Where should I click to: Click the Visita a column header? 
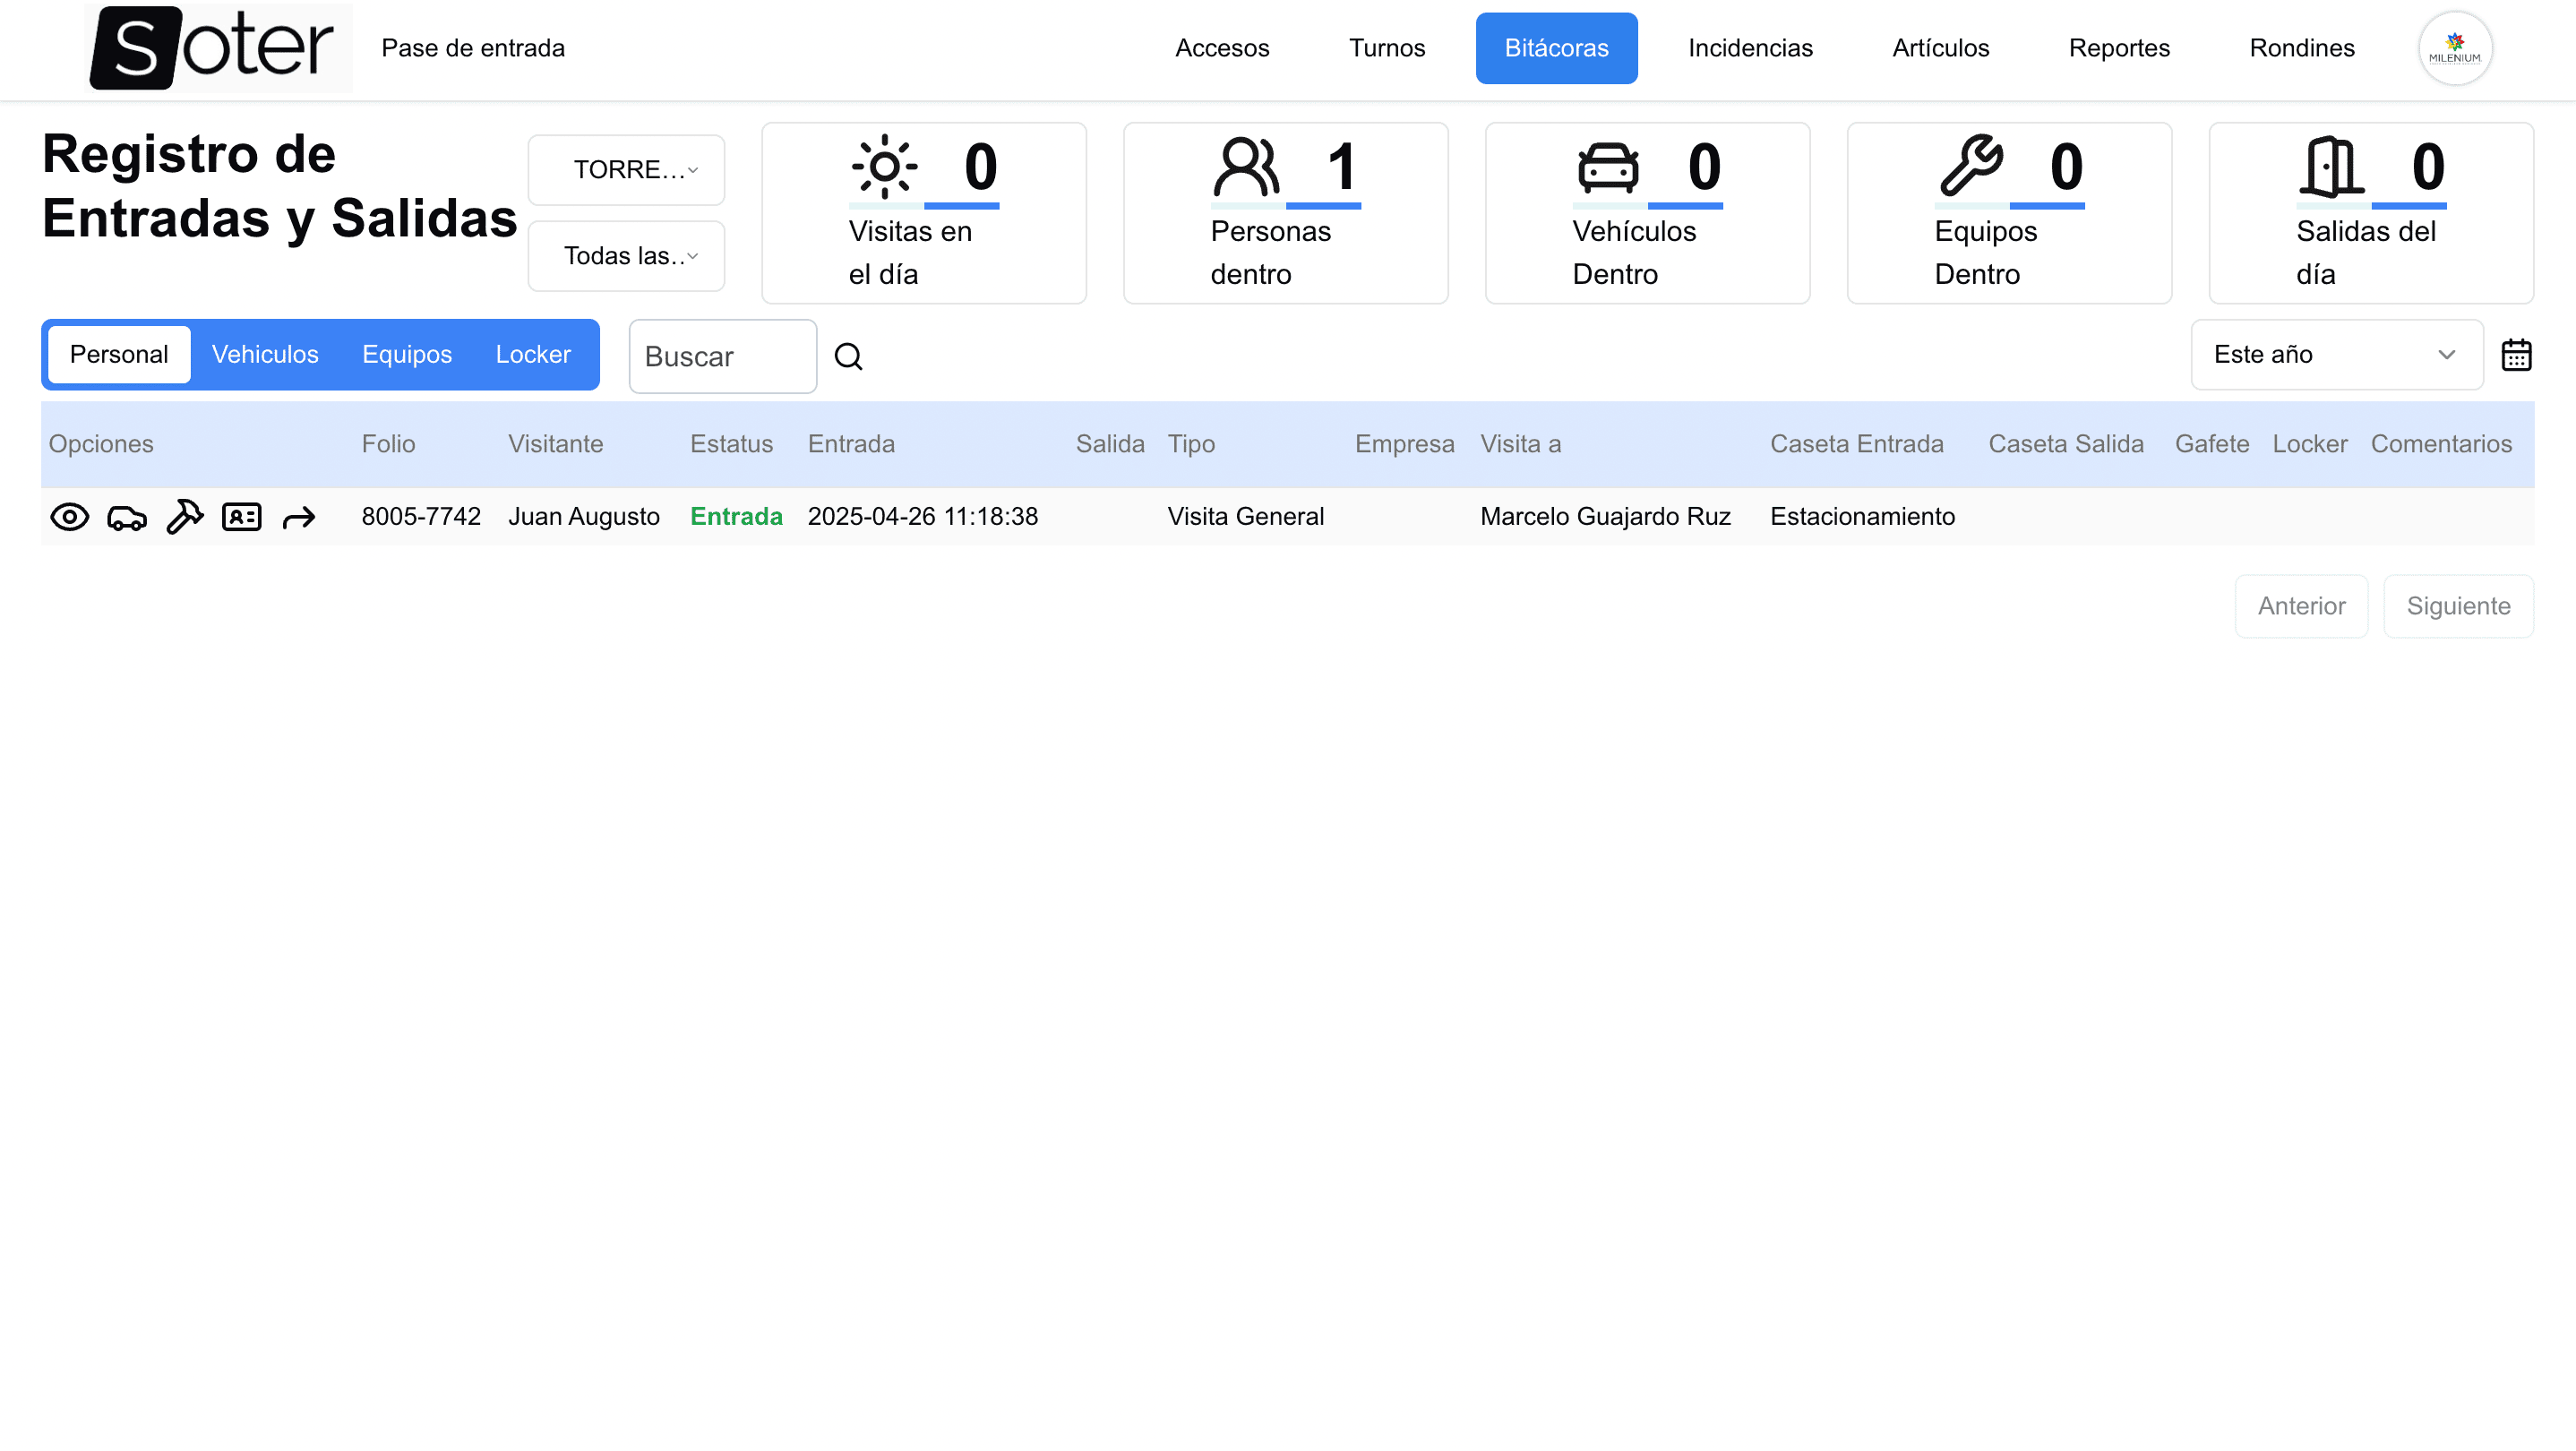click(1520, 444)
